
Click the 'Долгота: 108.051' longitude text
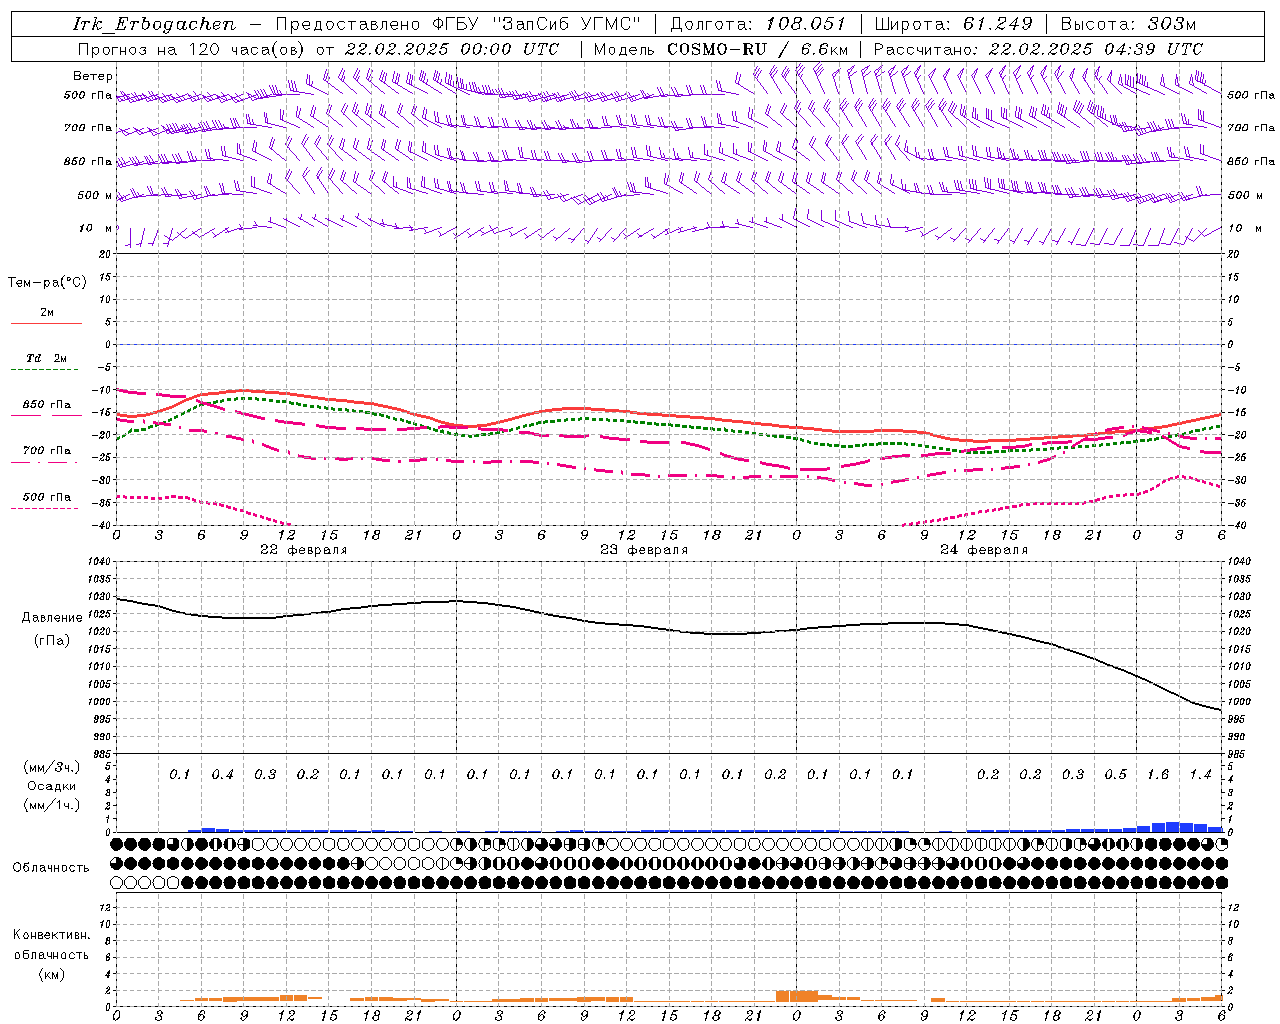[x=758, y=25]
